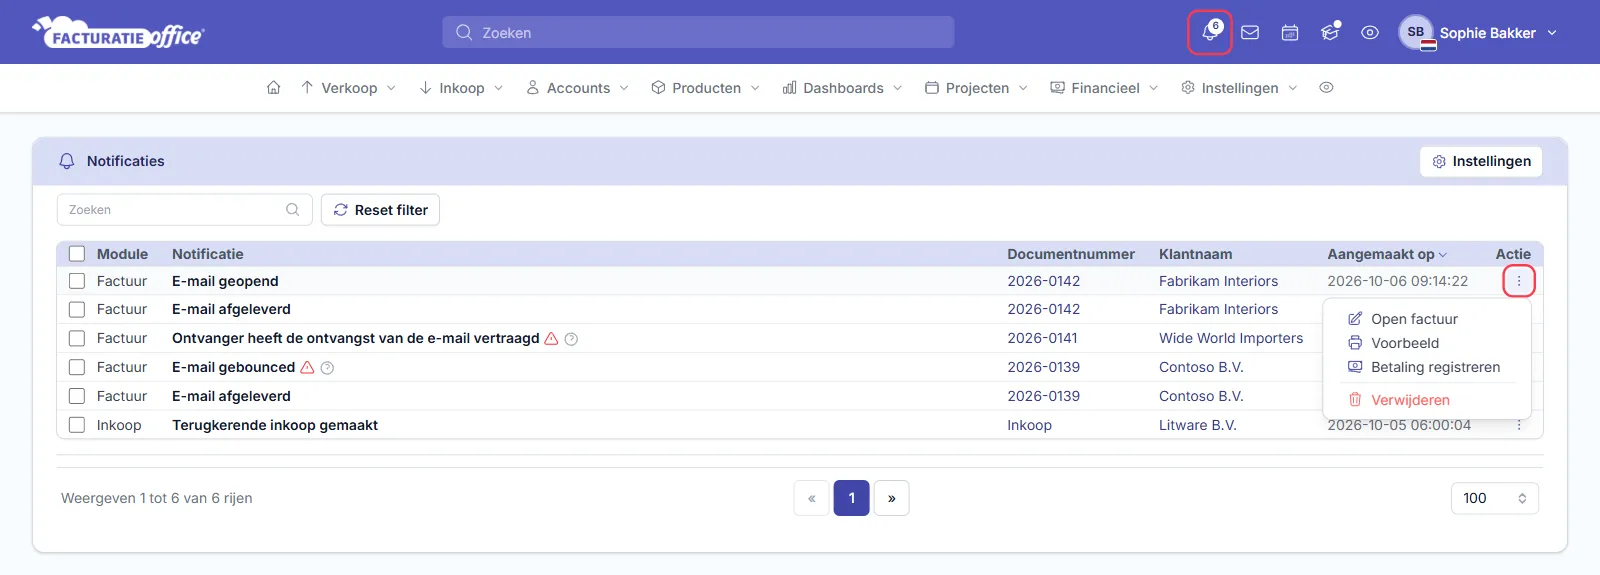Open row actions for Terugkerende inkoop gemaakt
The height and width of the screenshot is (575, 1600).
point(1519,425)
